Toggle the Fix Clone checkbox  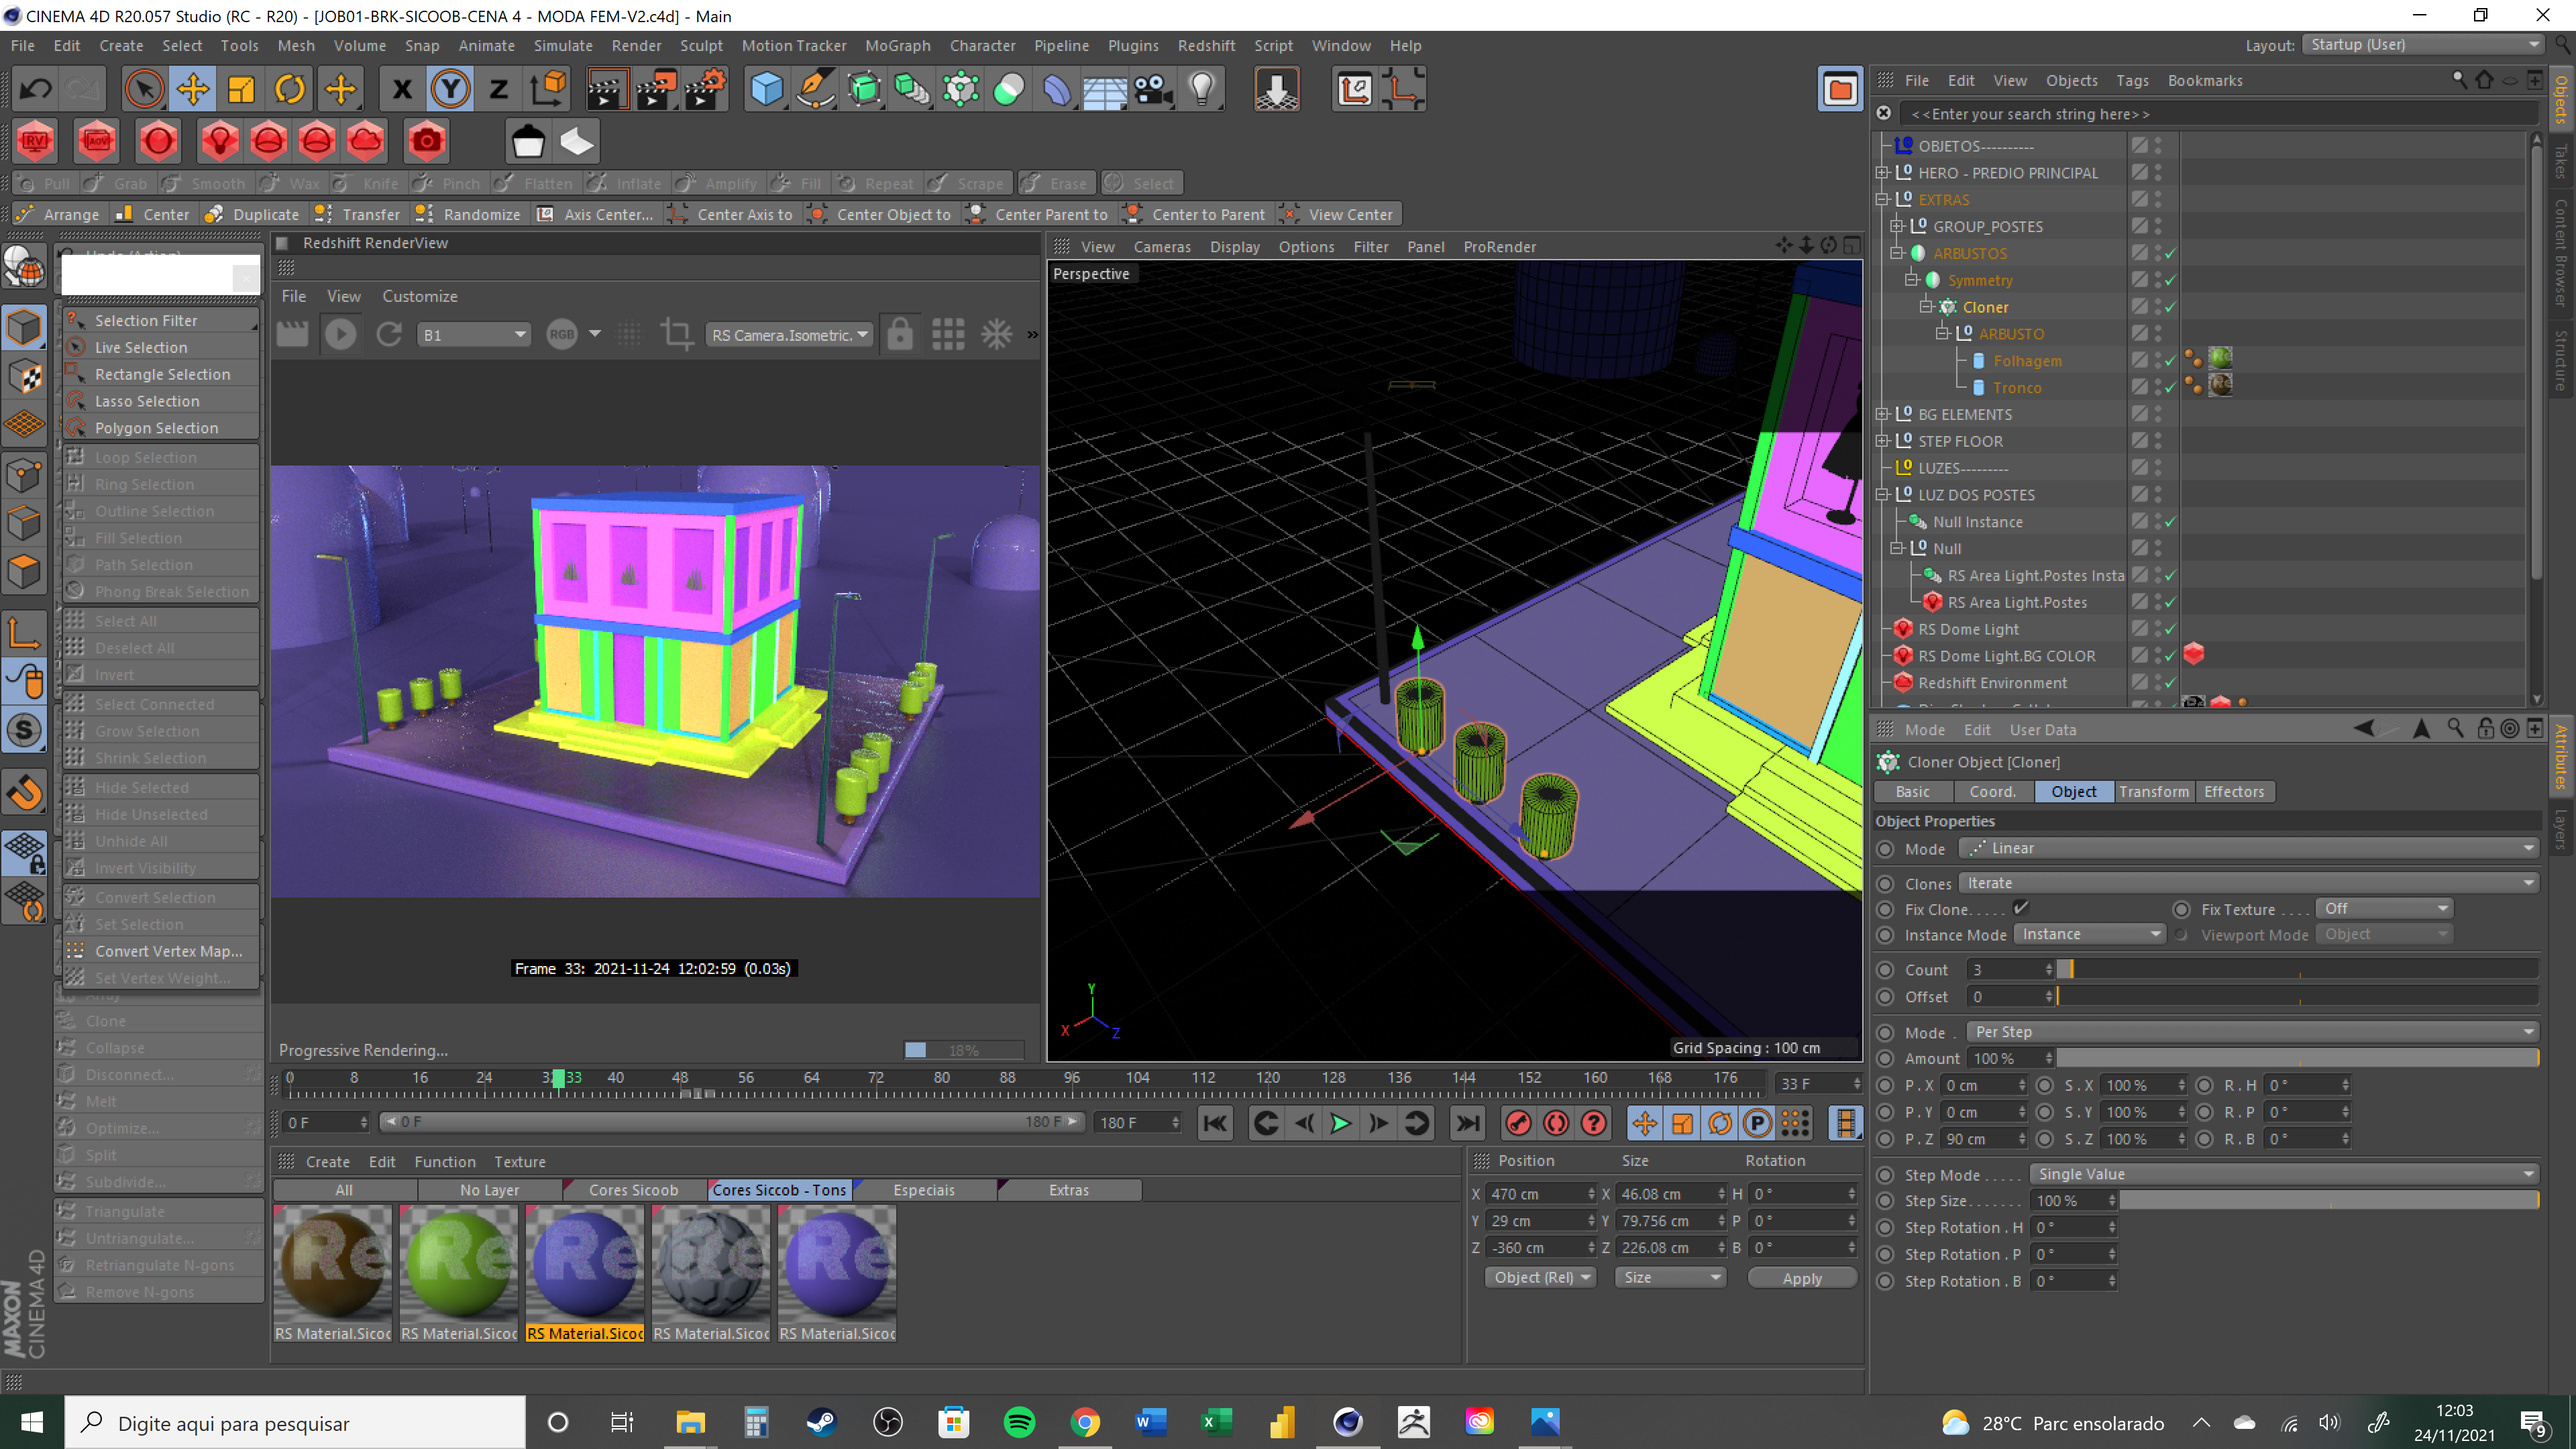[2021, 908]
